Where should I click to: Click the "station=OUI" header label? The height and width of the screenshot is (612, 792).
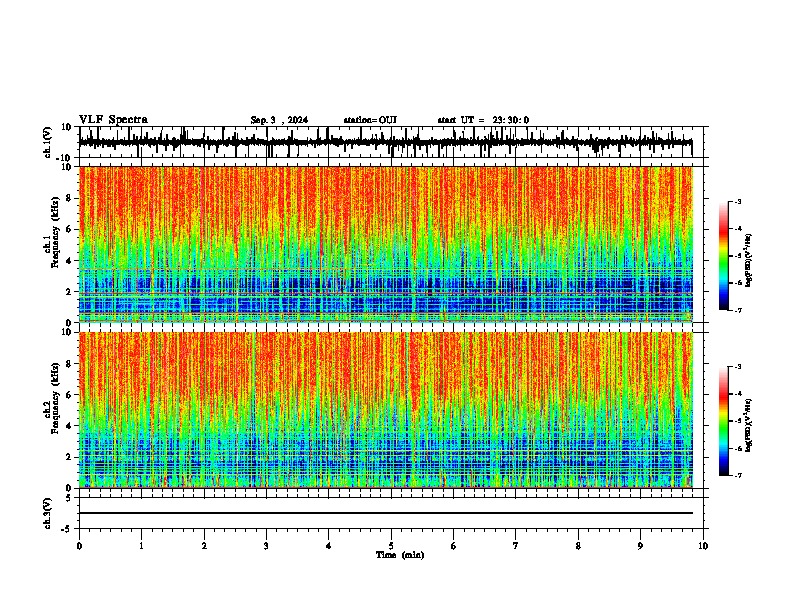click(x=370, y=120)
